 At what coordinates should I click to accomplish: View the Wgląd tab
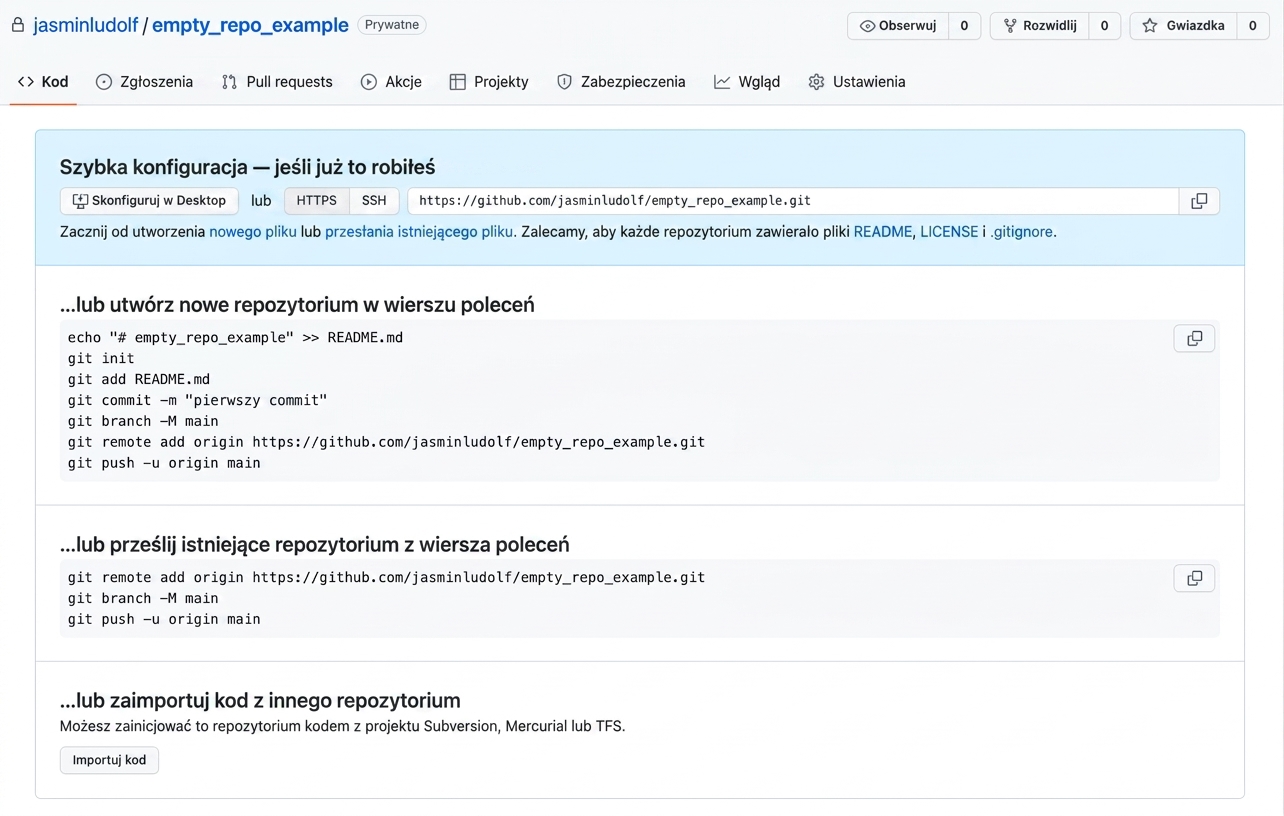[747, 82]
